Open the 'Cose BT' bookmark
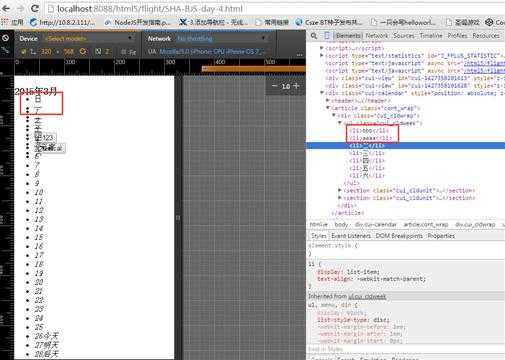505x360 pixels. 329,22
